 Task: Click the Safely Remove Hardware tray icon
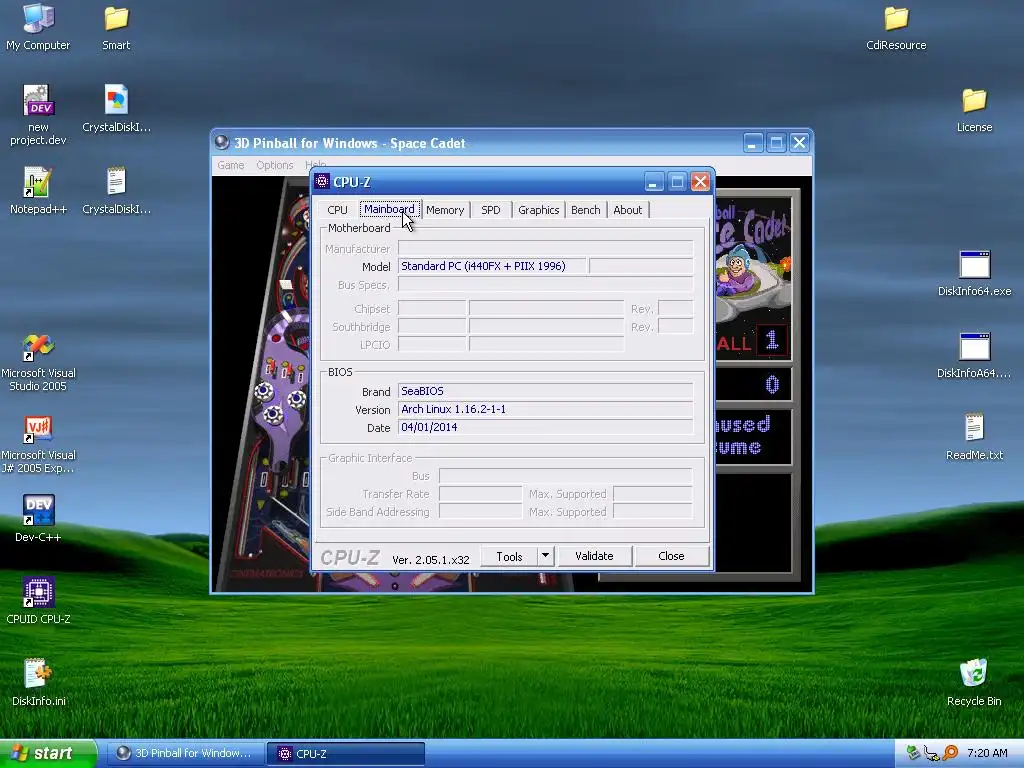pyautogui.click(x=913, y=753)
